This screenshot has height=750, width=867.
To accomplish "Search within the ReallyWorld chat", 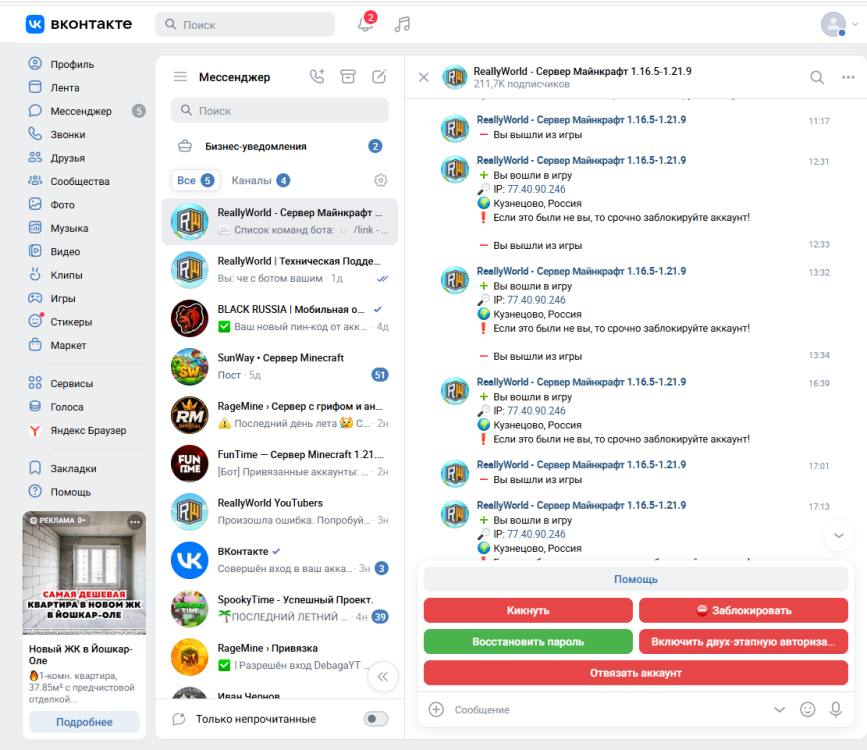I will [817, 77].
